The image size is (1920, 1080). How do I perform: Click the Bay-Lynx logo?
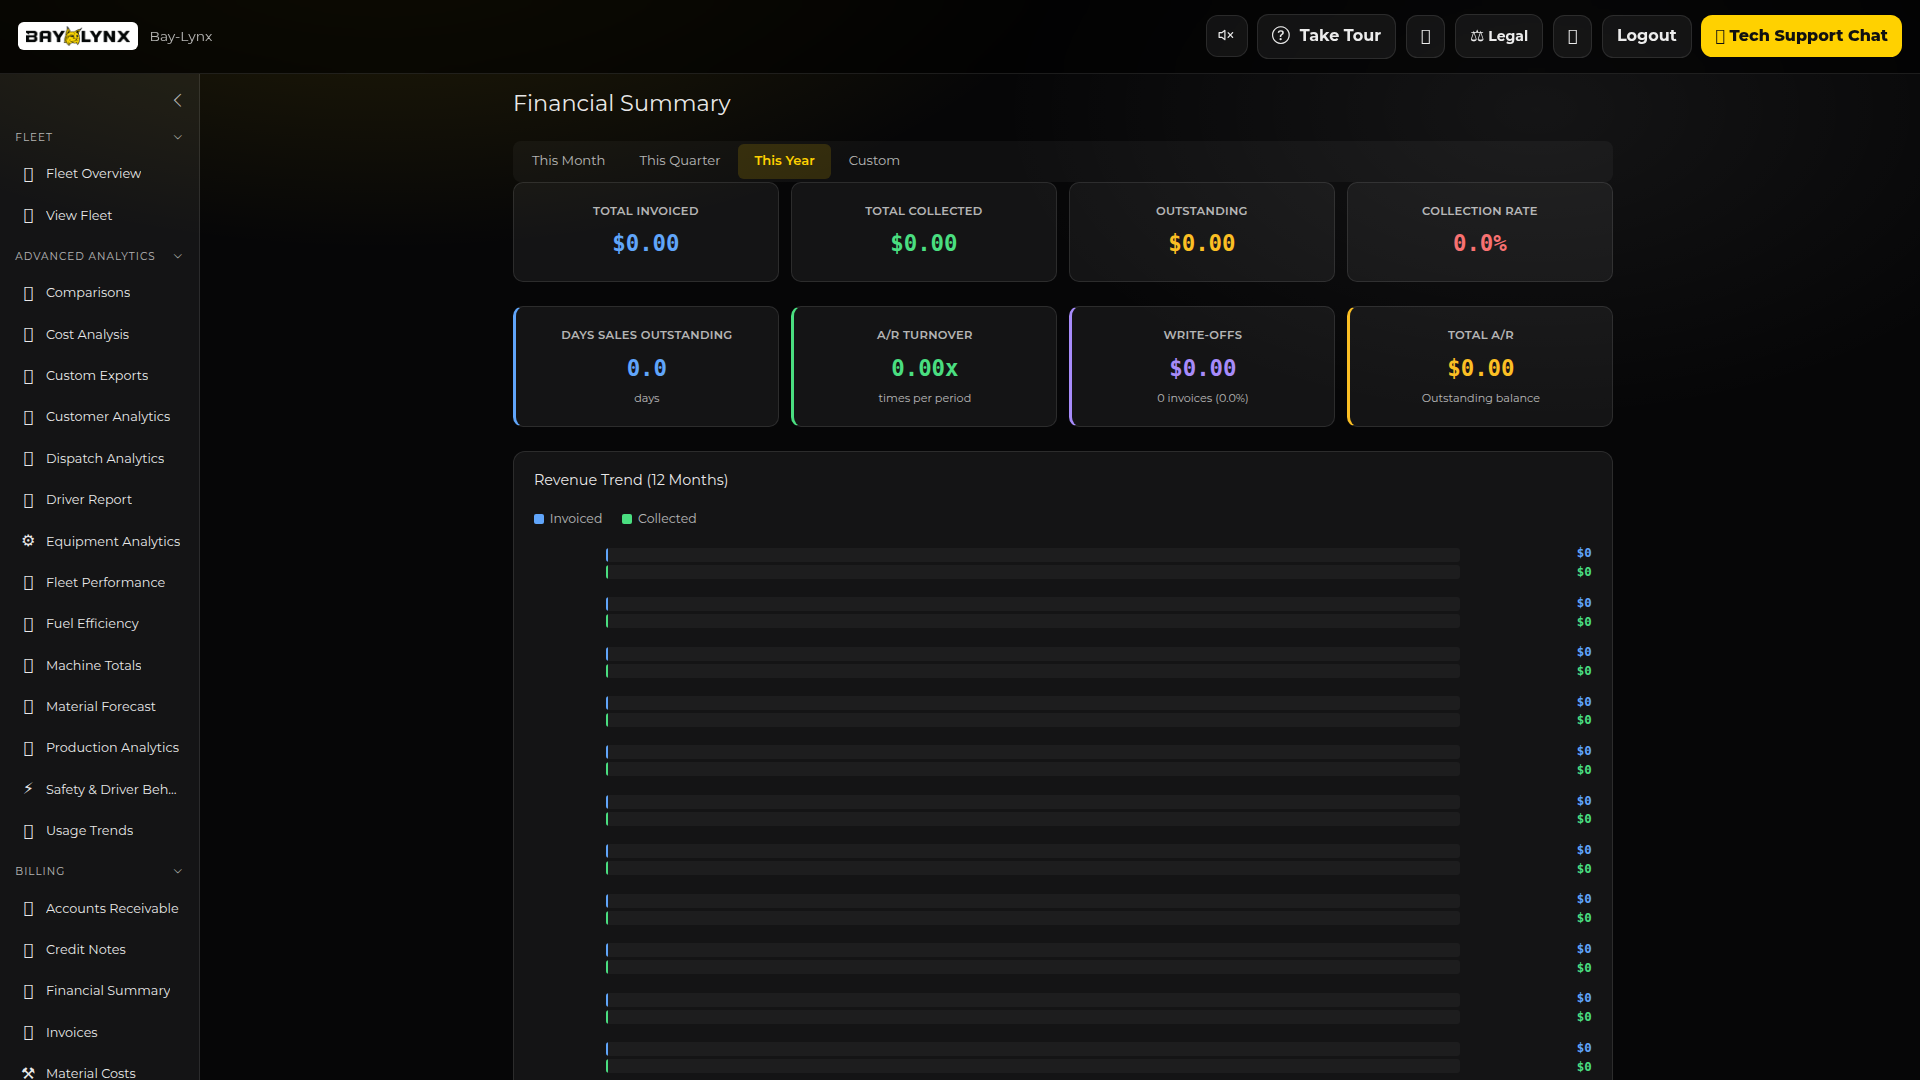77,36
